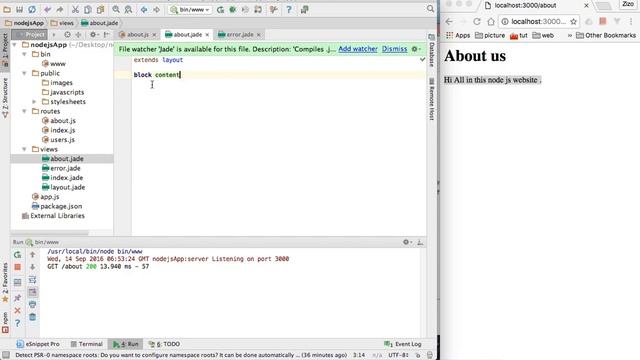Click the Rerun icon in main toolbar
640x360 pixels.
point(220,9)
